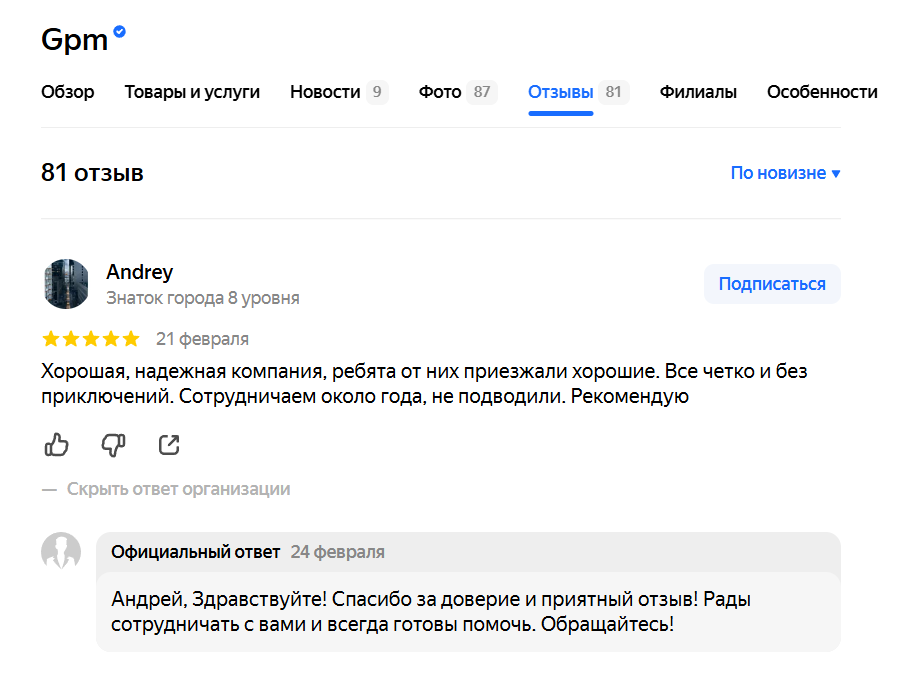Click the organization reply avatar icon

point(61,552)
